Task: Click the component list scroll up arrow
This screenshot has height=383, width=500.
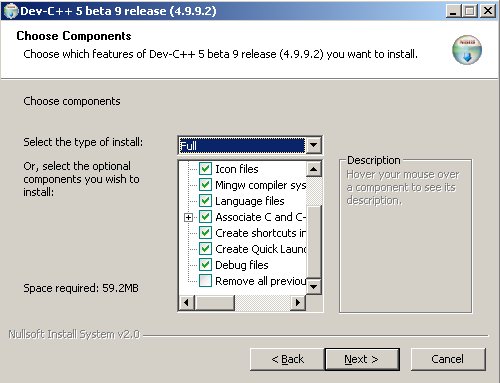Action: (x=313, y=169)
